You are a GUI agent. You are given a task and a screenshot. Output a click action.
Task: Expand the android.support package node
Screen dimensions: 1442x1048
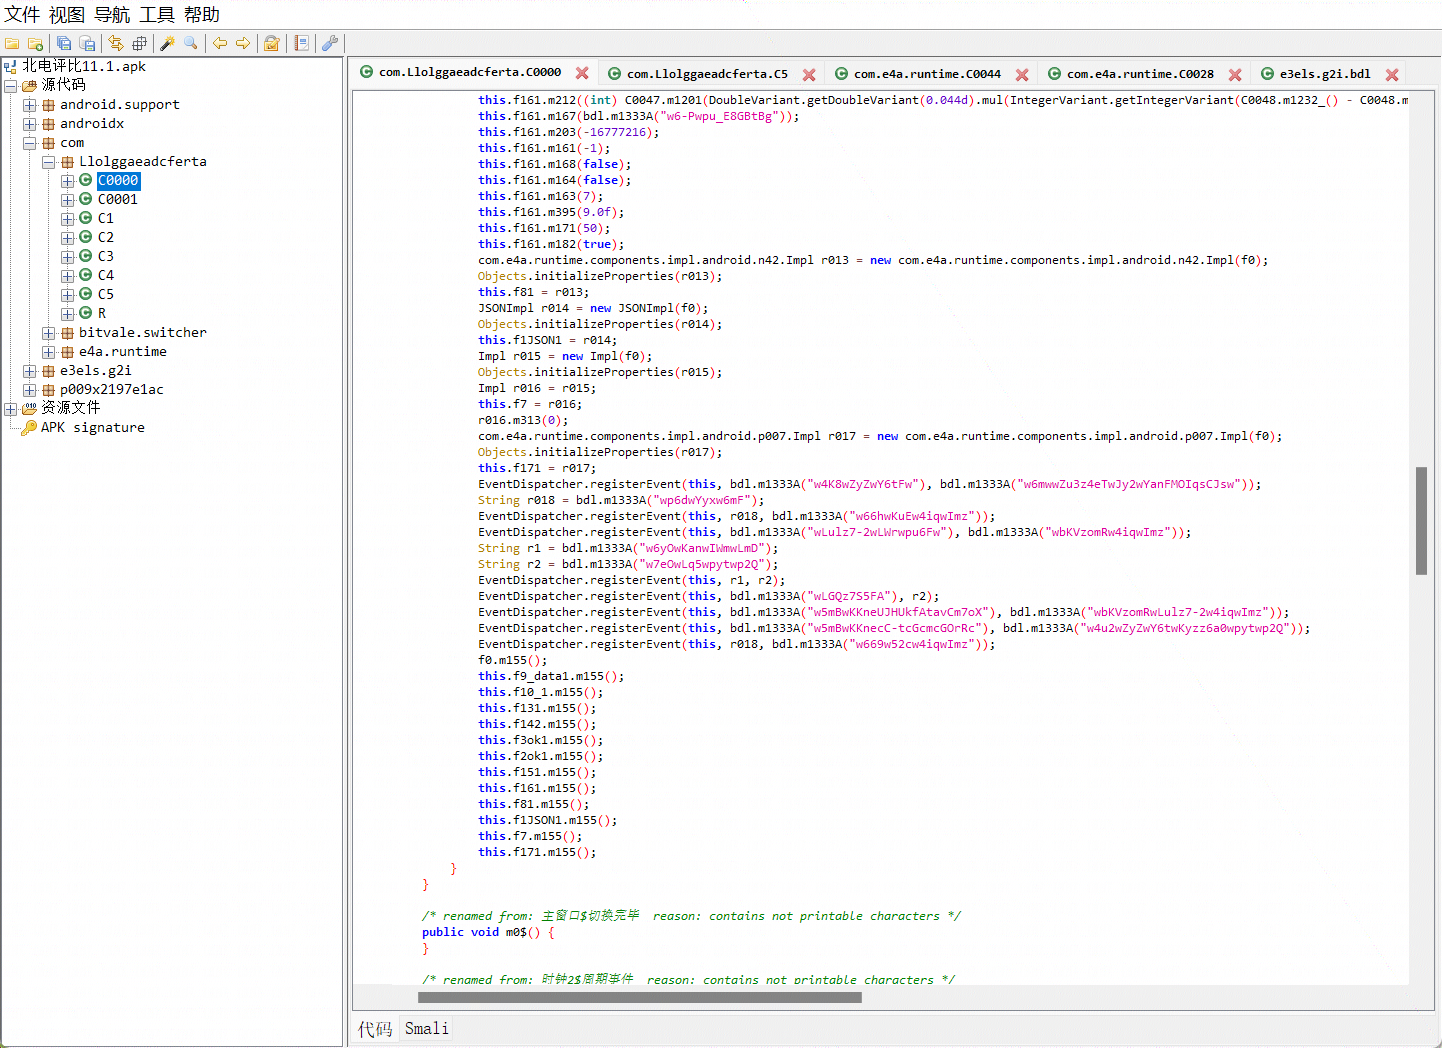(x=30, y=105)
